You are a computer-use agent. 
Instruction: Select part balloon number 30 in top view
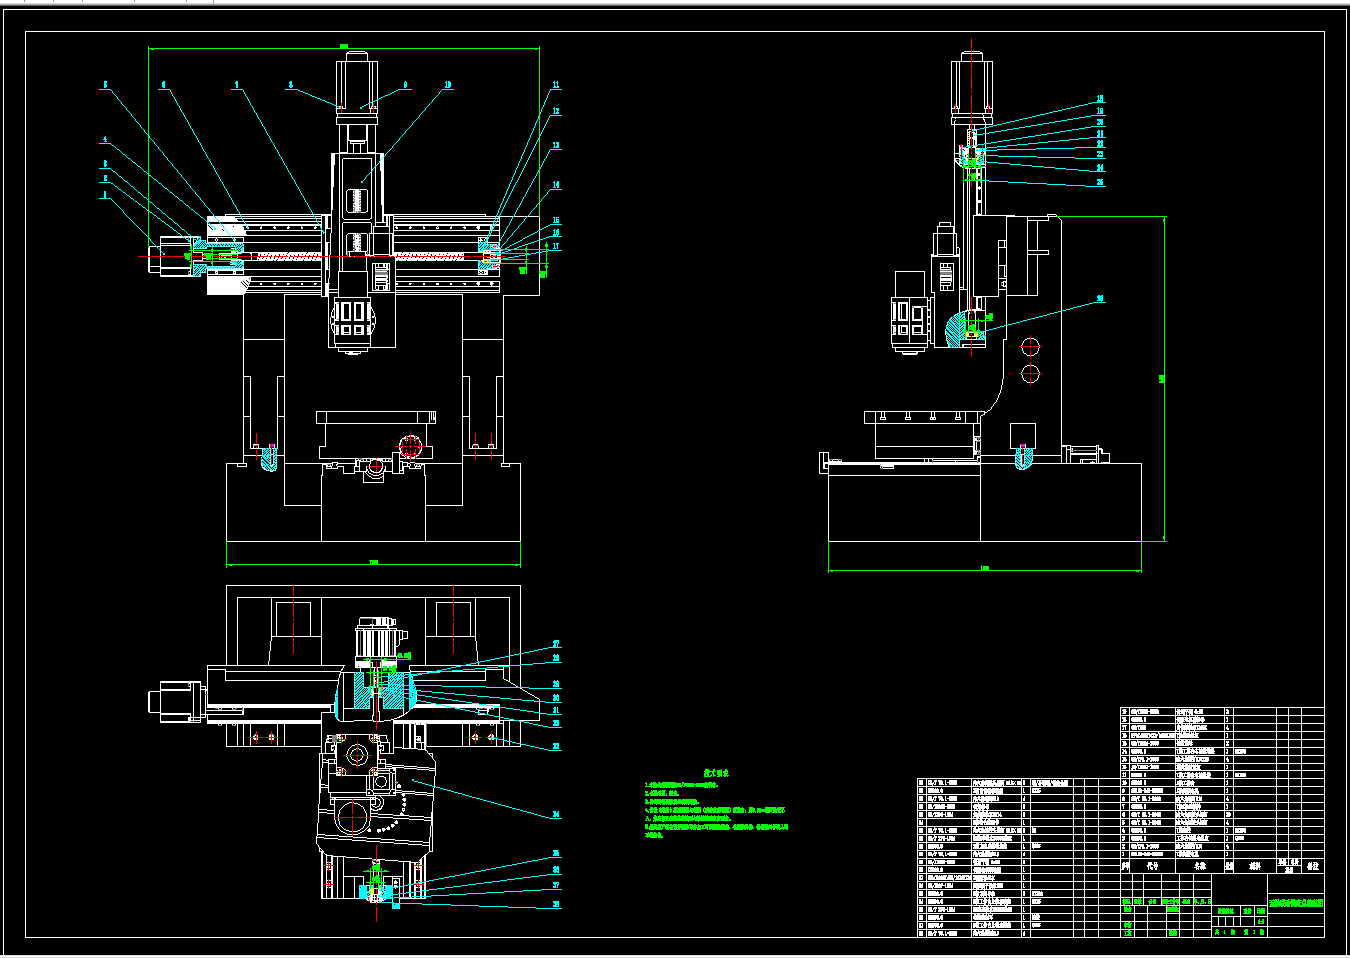pyautogui.click(x=556, y=698)
